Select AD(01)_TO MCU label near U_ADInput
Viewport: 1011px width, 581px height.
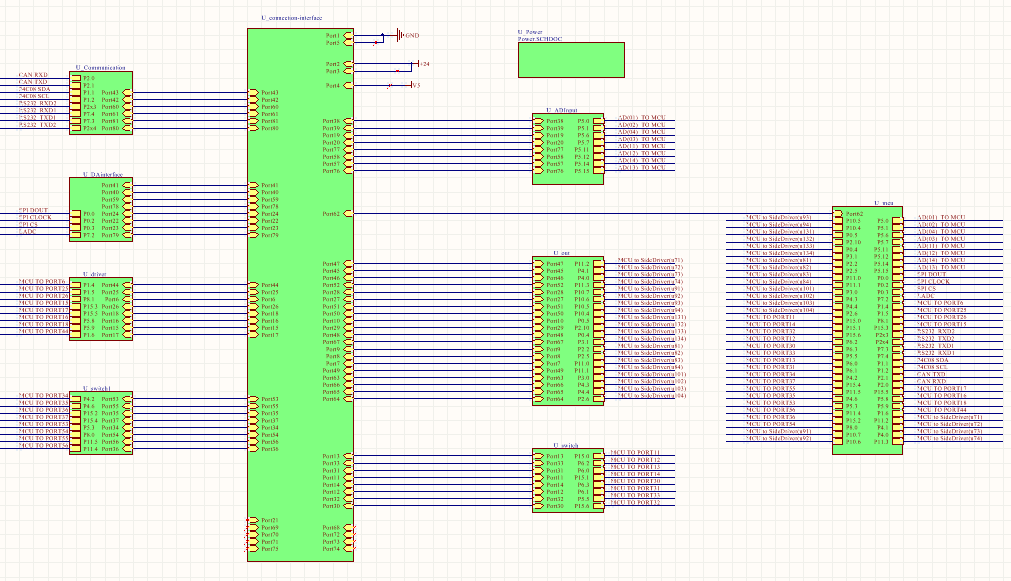pos(642,118)
